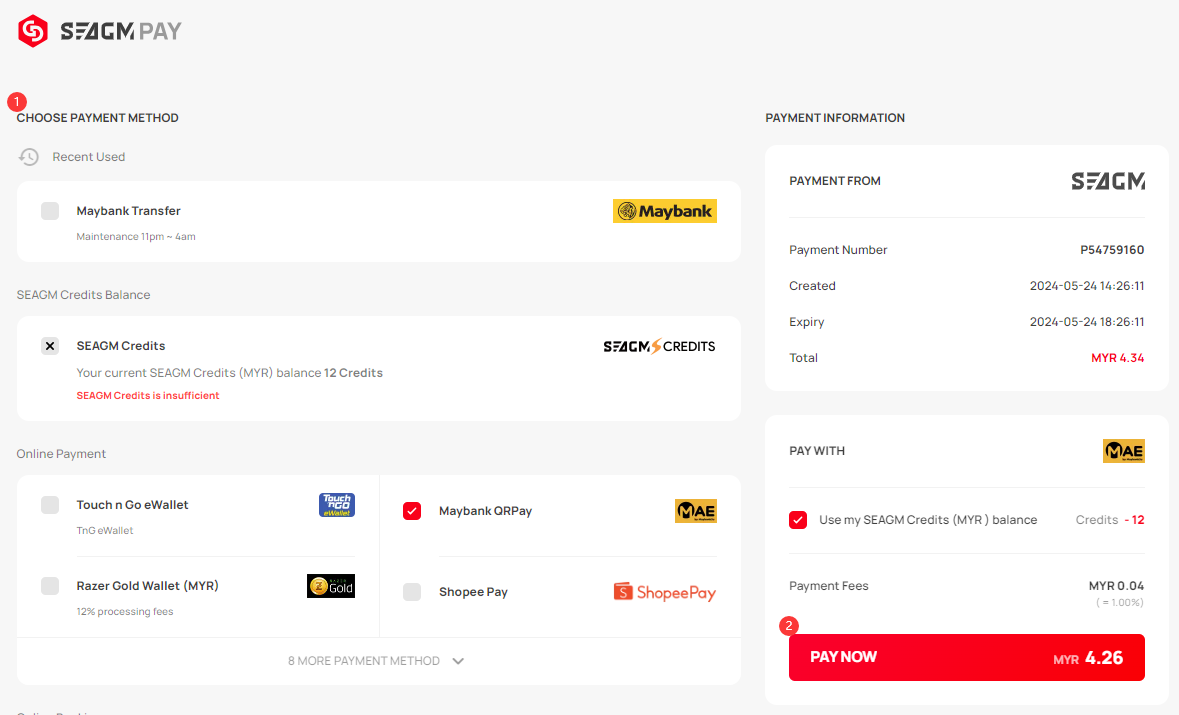Viewport: 1179px width, 715px height.
Task: Toggle Use my SEAGM Credits balance checkbox
Action: 798,520
